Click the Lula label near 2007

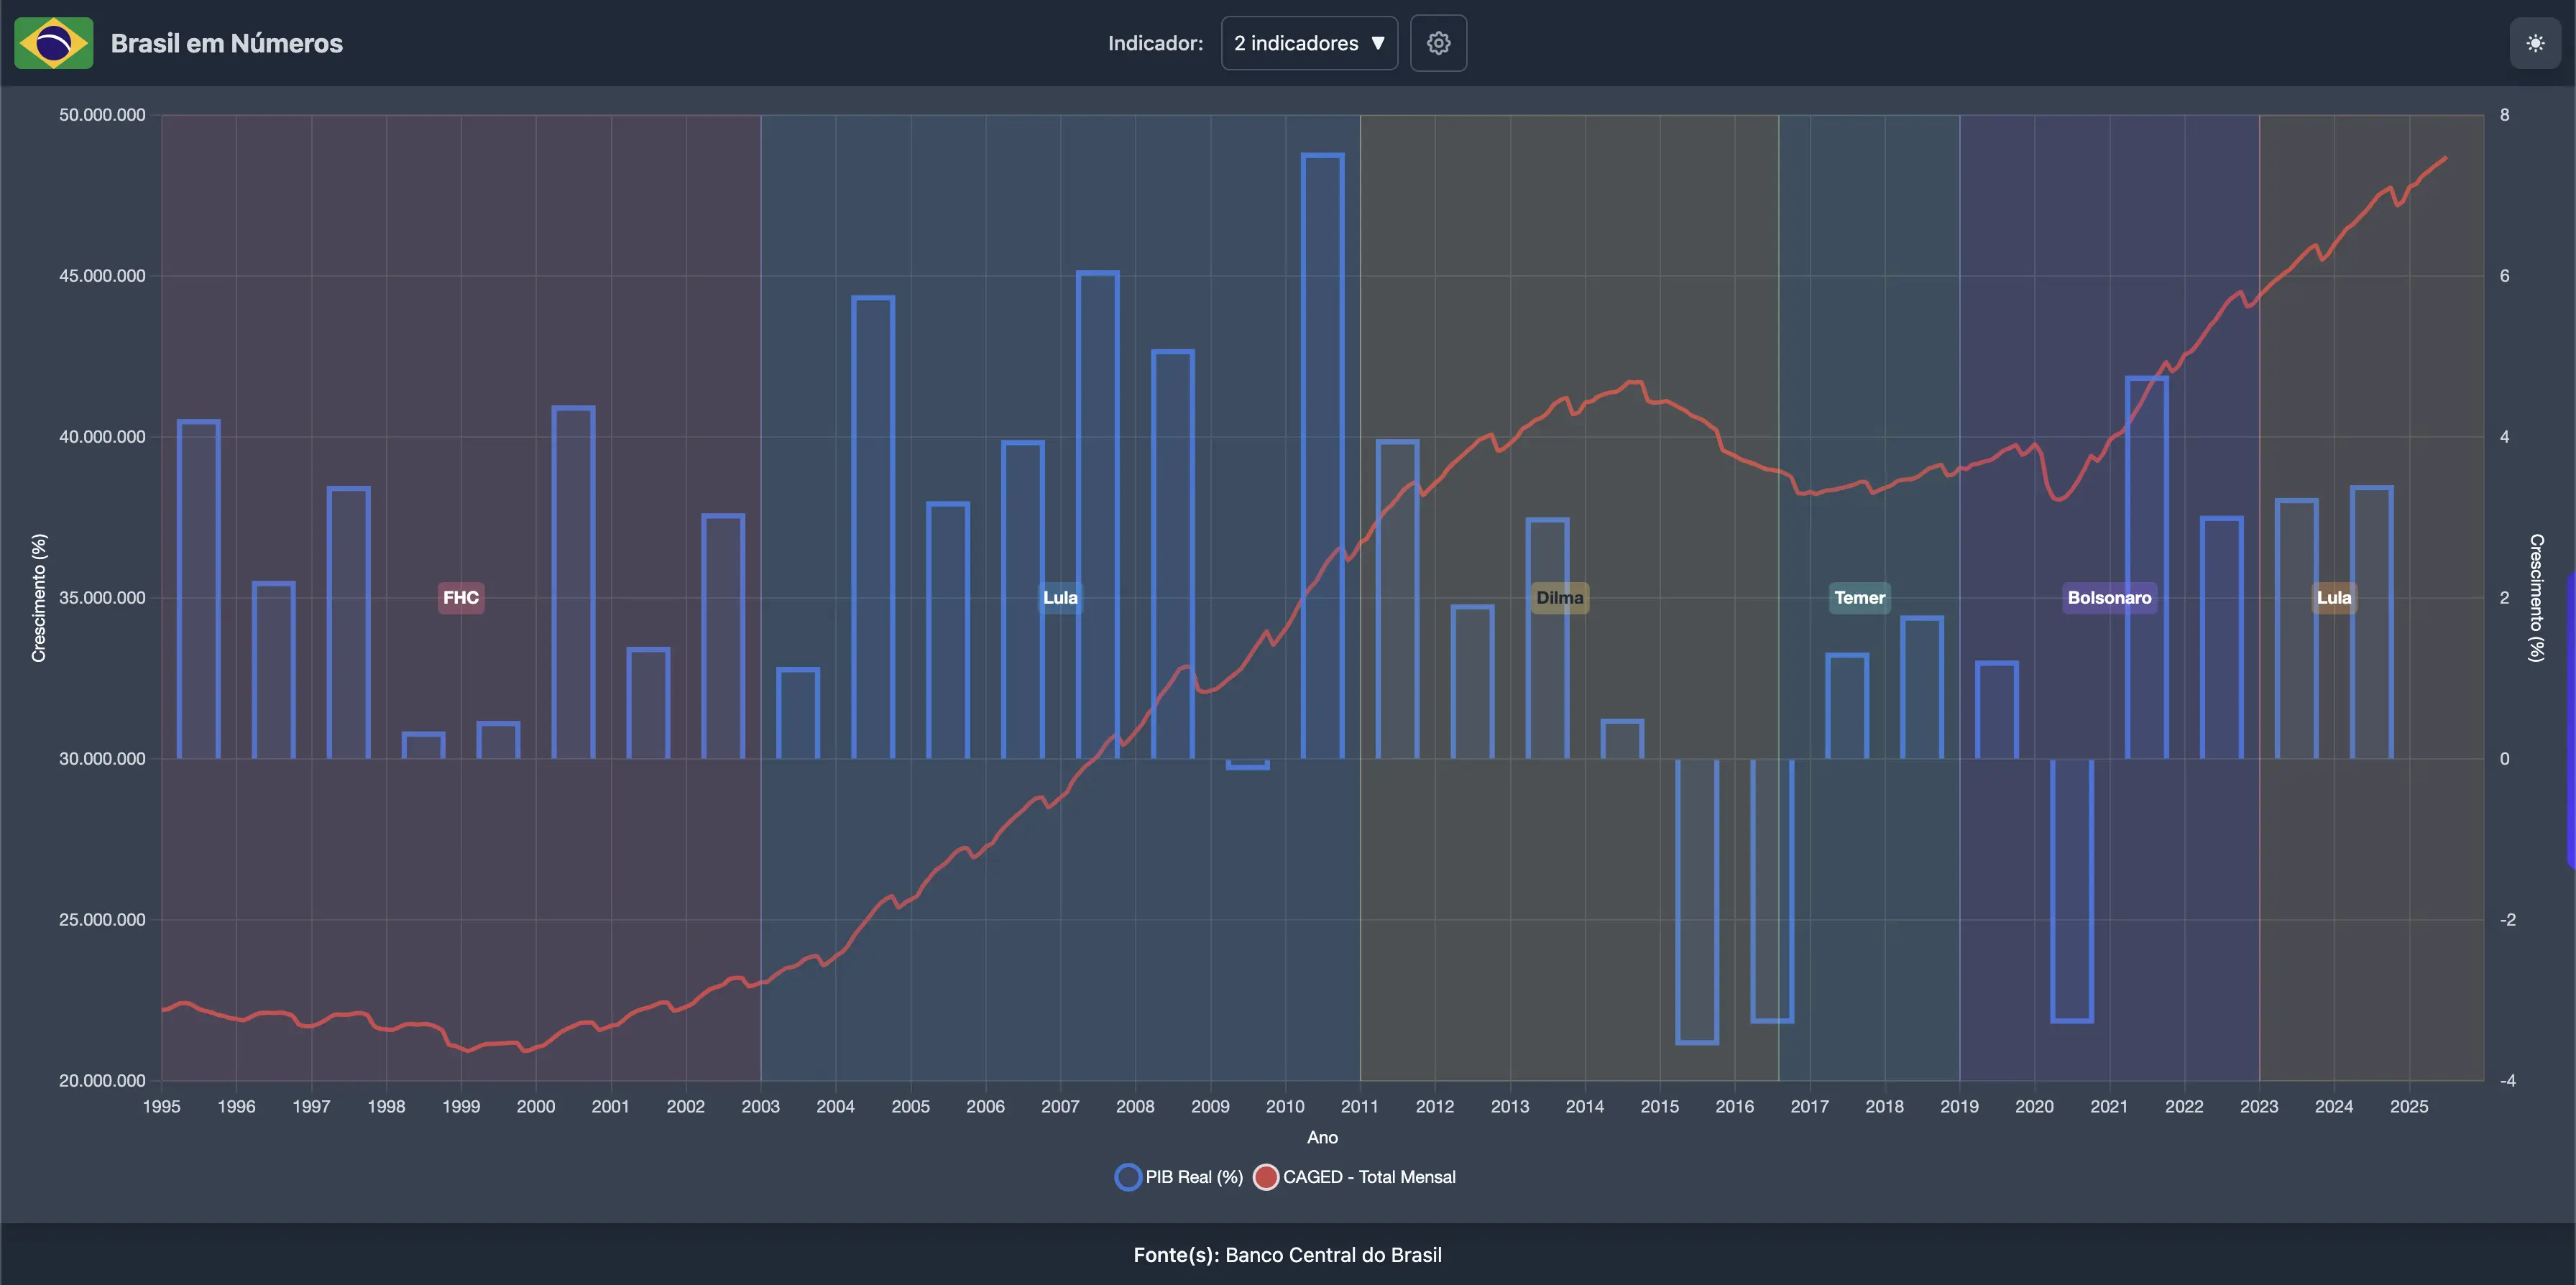[x=1060, y=598]
